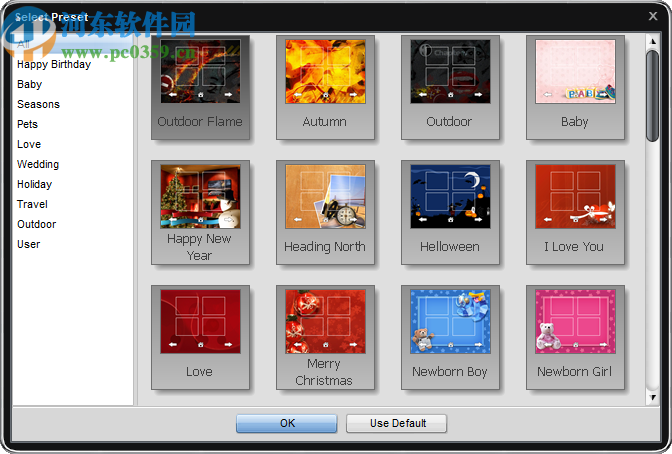Pick the Outdoor preset thumbnail
This screenshot has width=672, height=454.
click(450, 87)
